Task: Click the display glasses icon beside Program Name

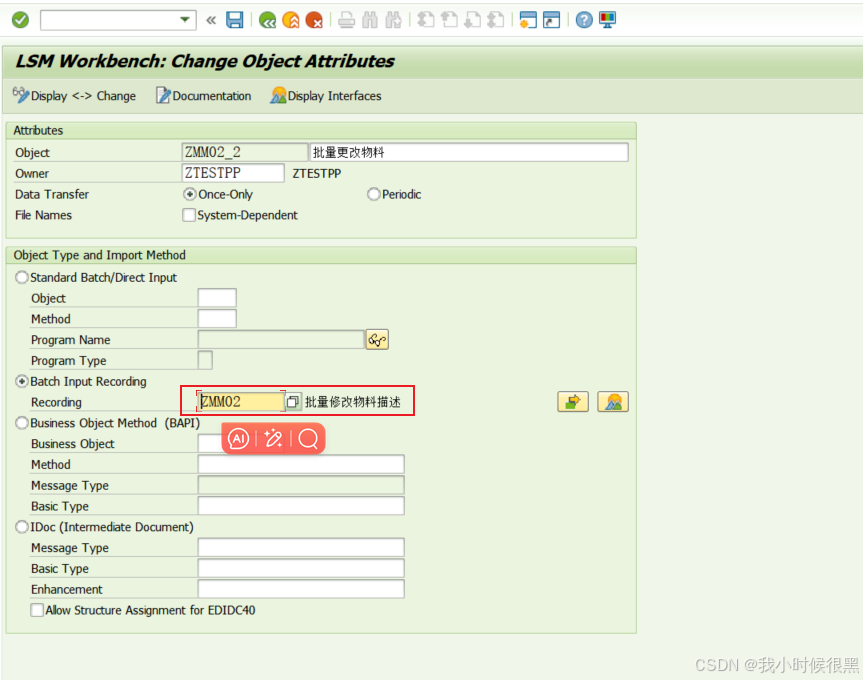Action: point(377,339)
